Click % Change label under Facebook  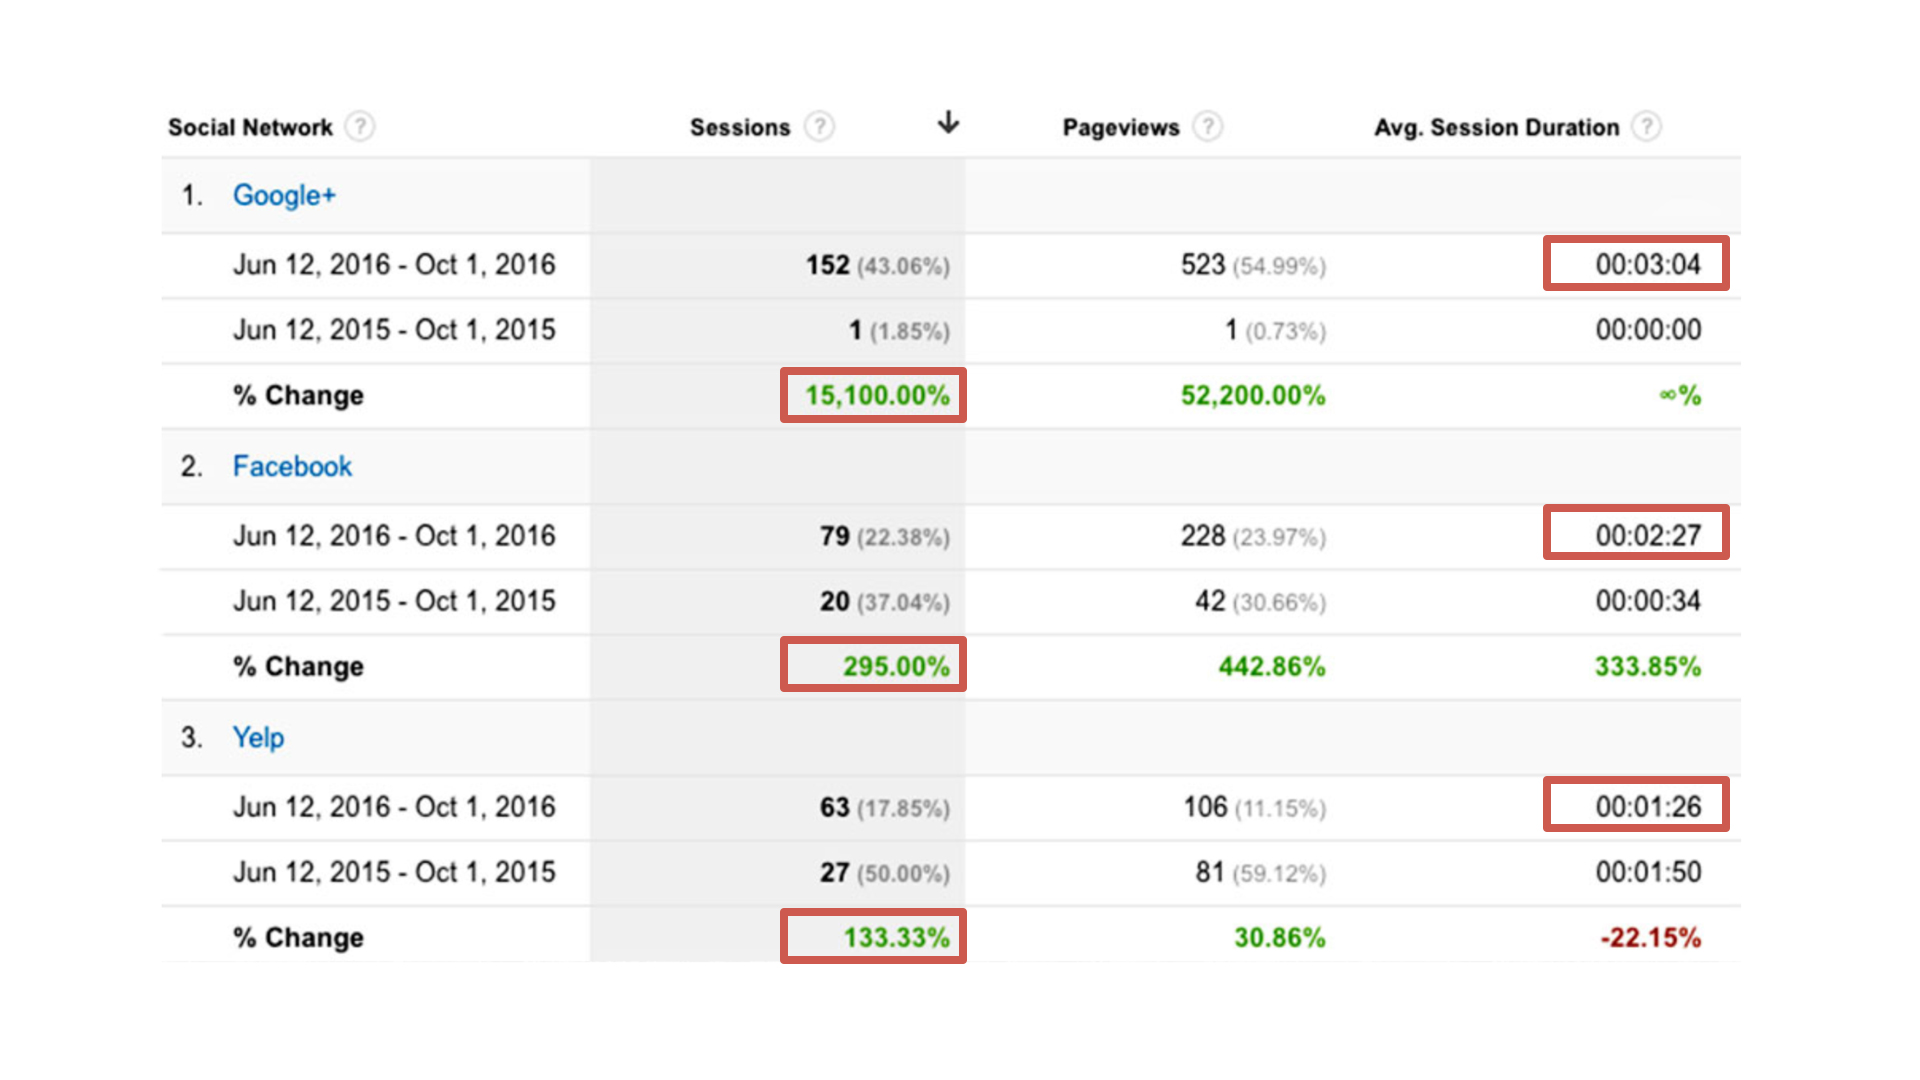298,666
